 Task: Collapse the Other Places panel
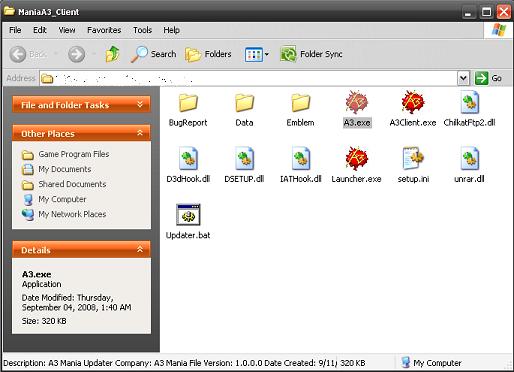tap(140, 133)
